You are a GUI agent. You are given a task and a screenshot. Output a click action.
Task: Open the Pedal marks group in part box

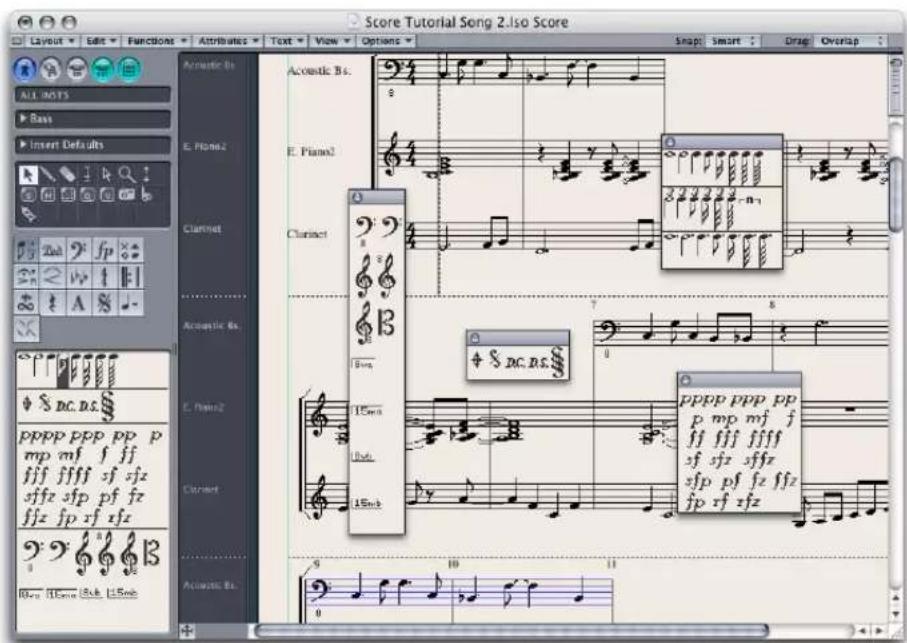(52, 250)
